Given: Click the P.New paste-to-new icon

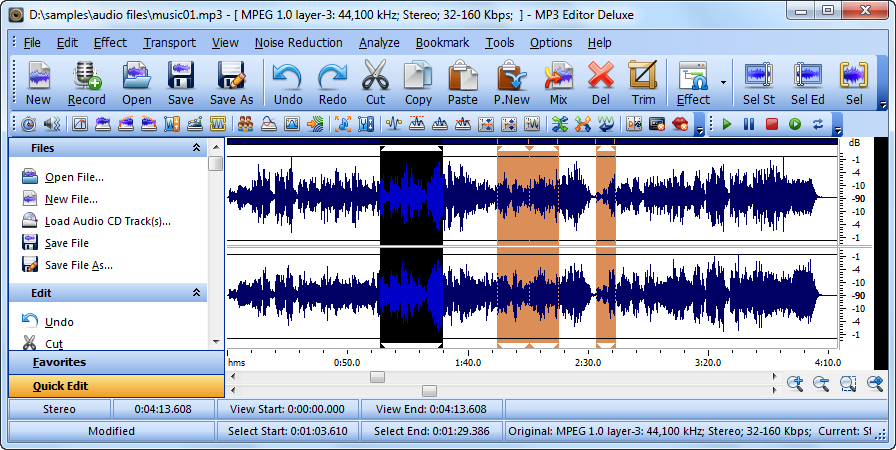Looking at the screenshot, I should [x=511, y=76].
